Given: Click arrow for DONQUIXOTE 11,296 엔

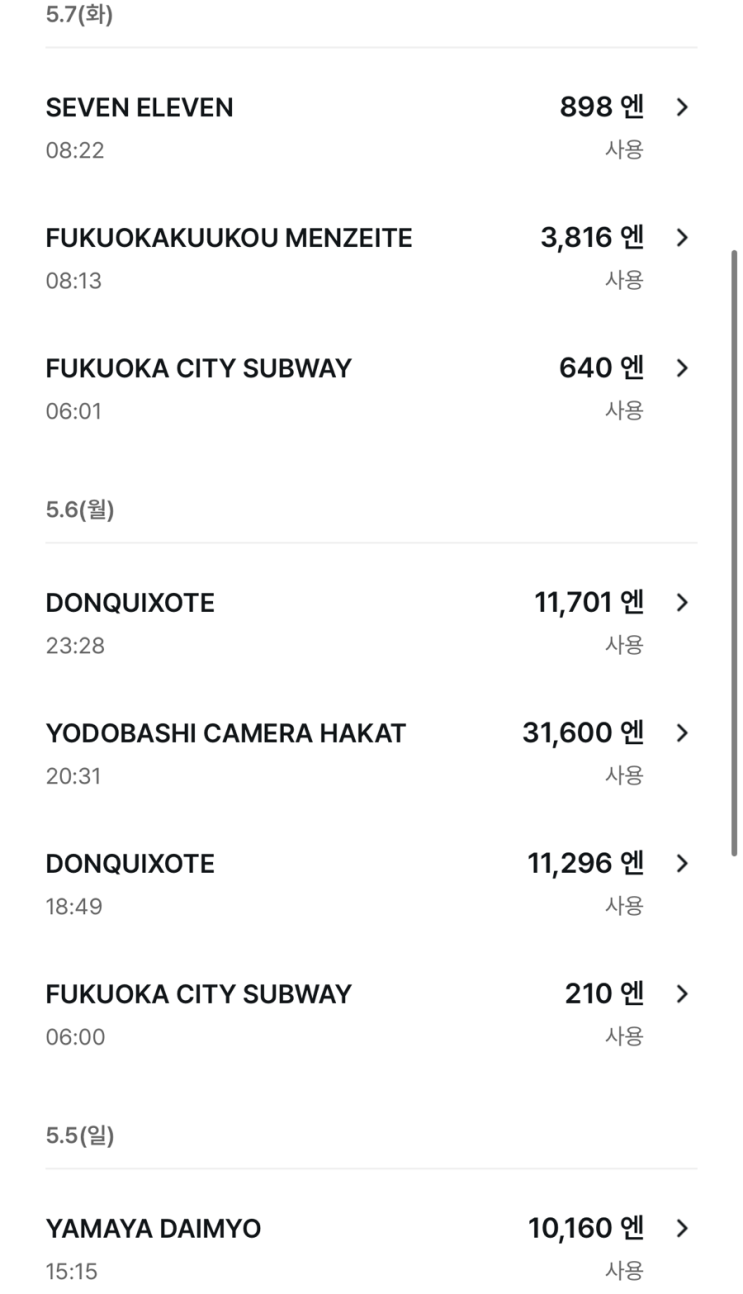Looking at the screenshot, I should pyautogui.click(x=682, y=863).
